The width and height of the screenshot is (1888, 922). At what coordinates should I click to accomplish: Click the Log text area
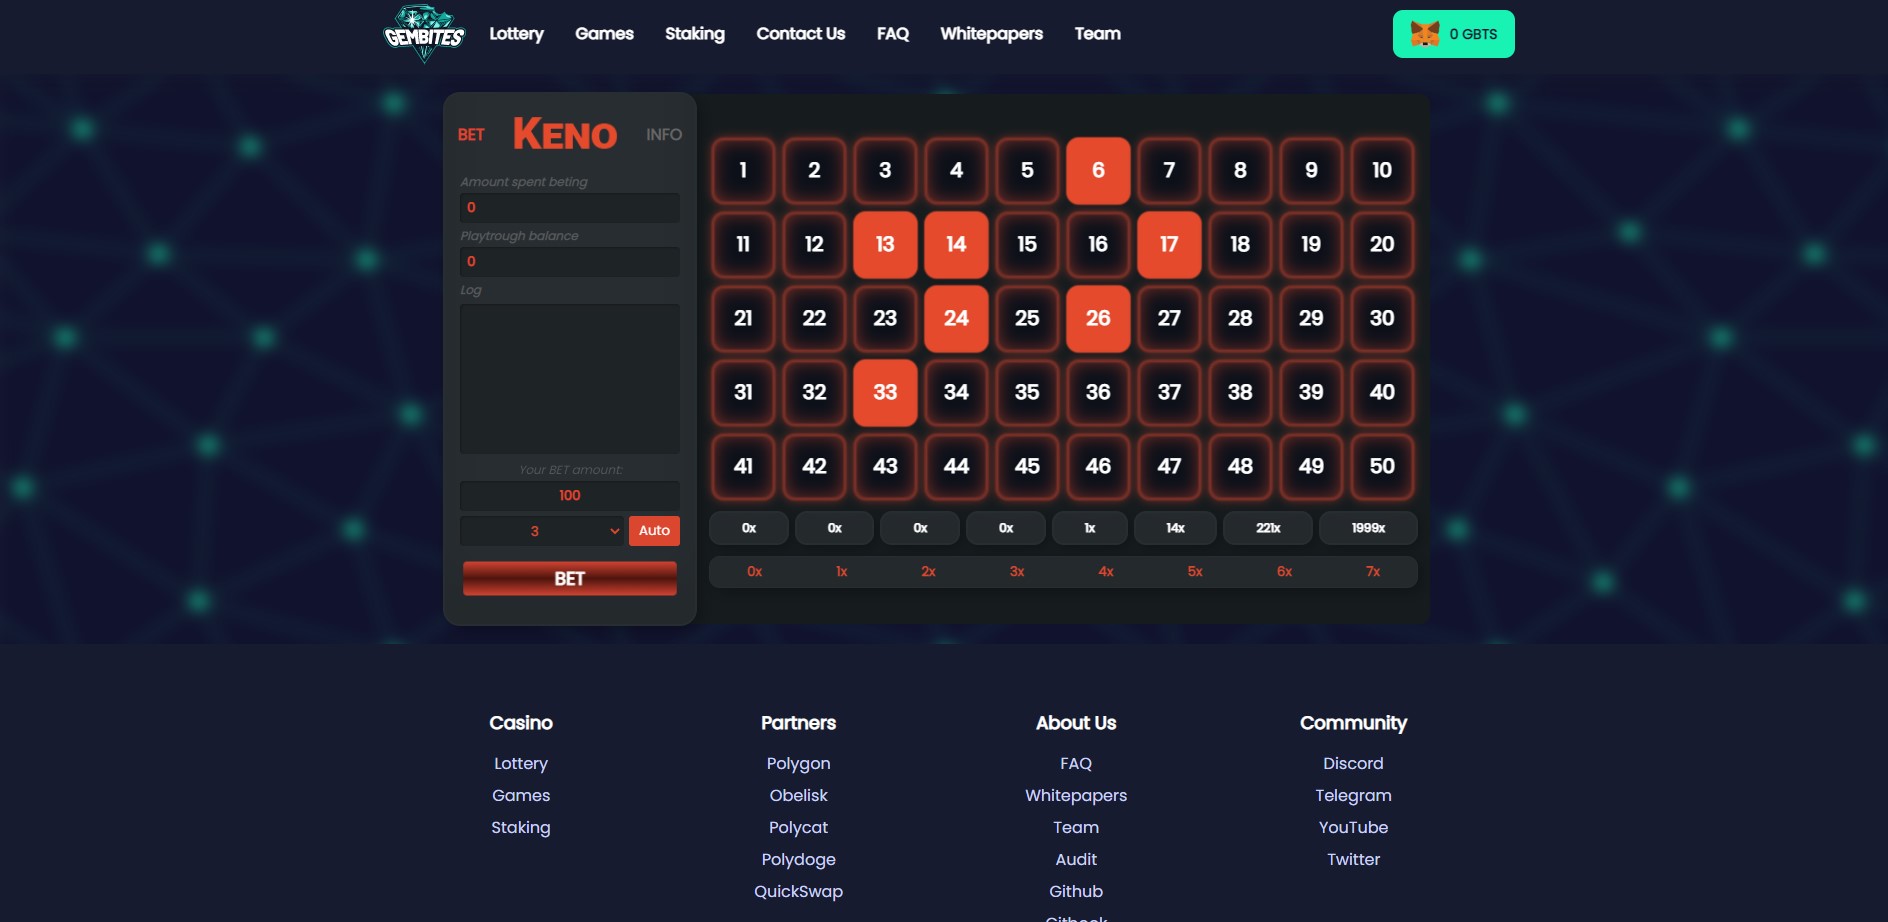[x=569, y=378]
